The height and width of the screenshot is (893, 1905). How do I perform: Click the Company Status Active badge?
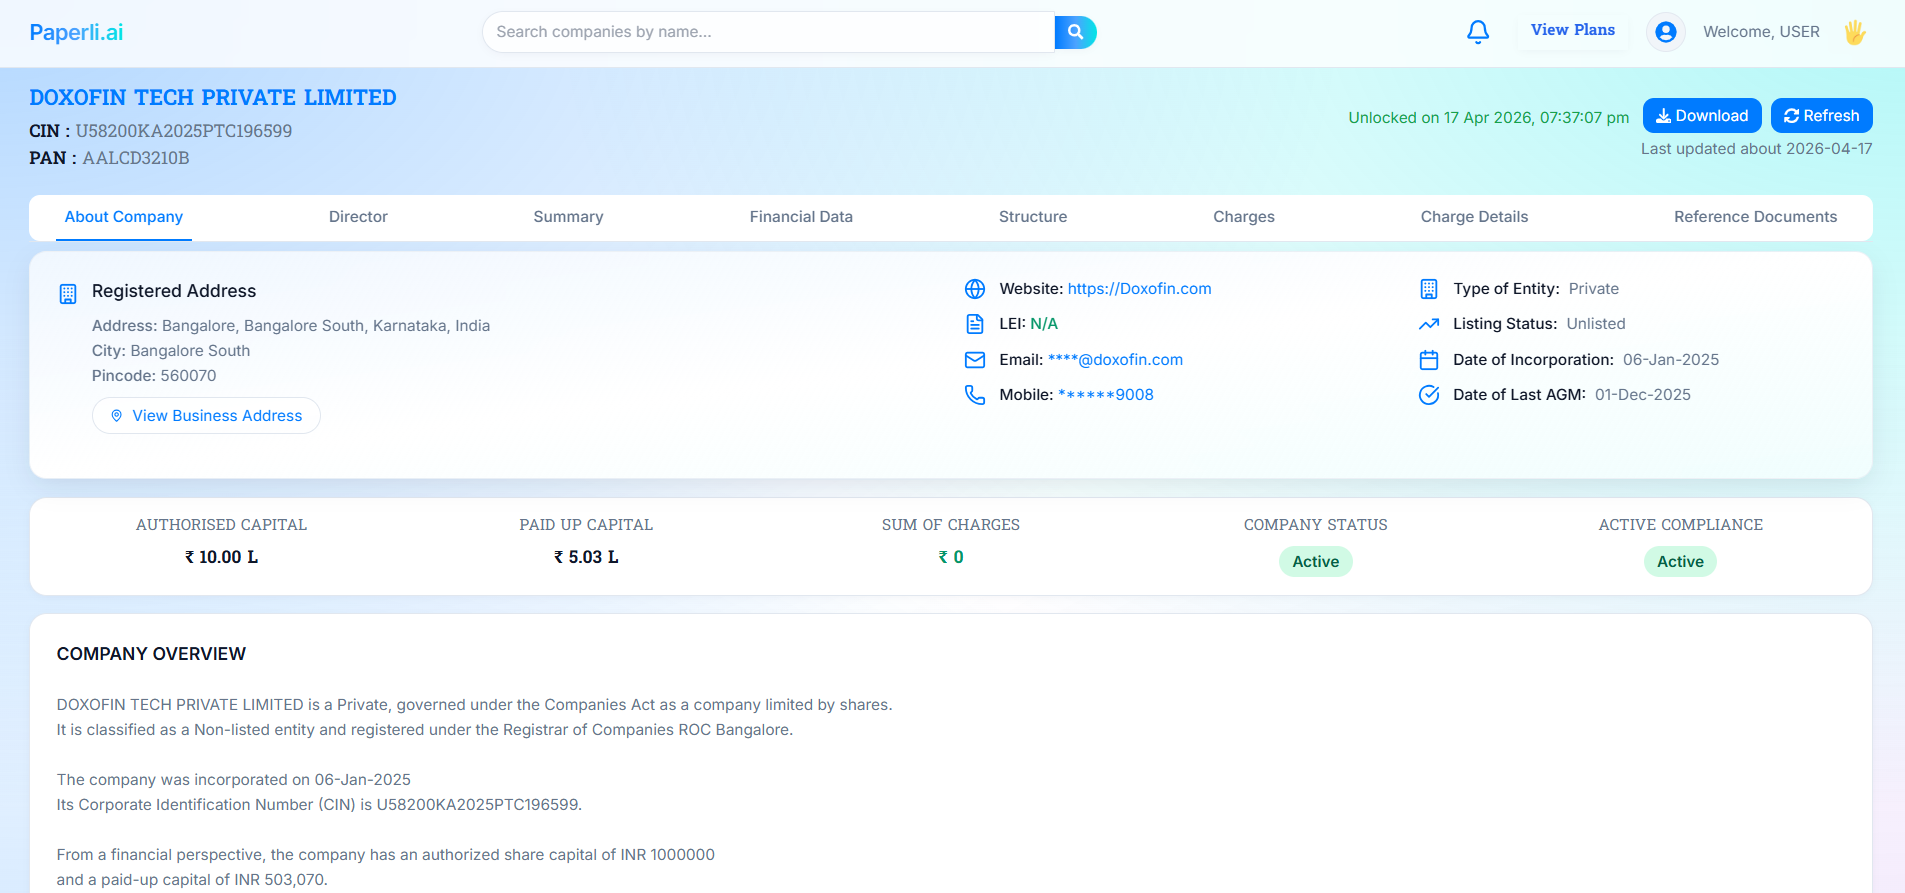click(x=1315, y=562)
